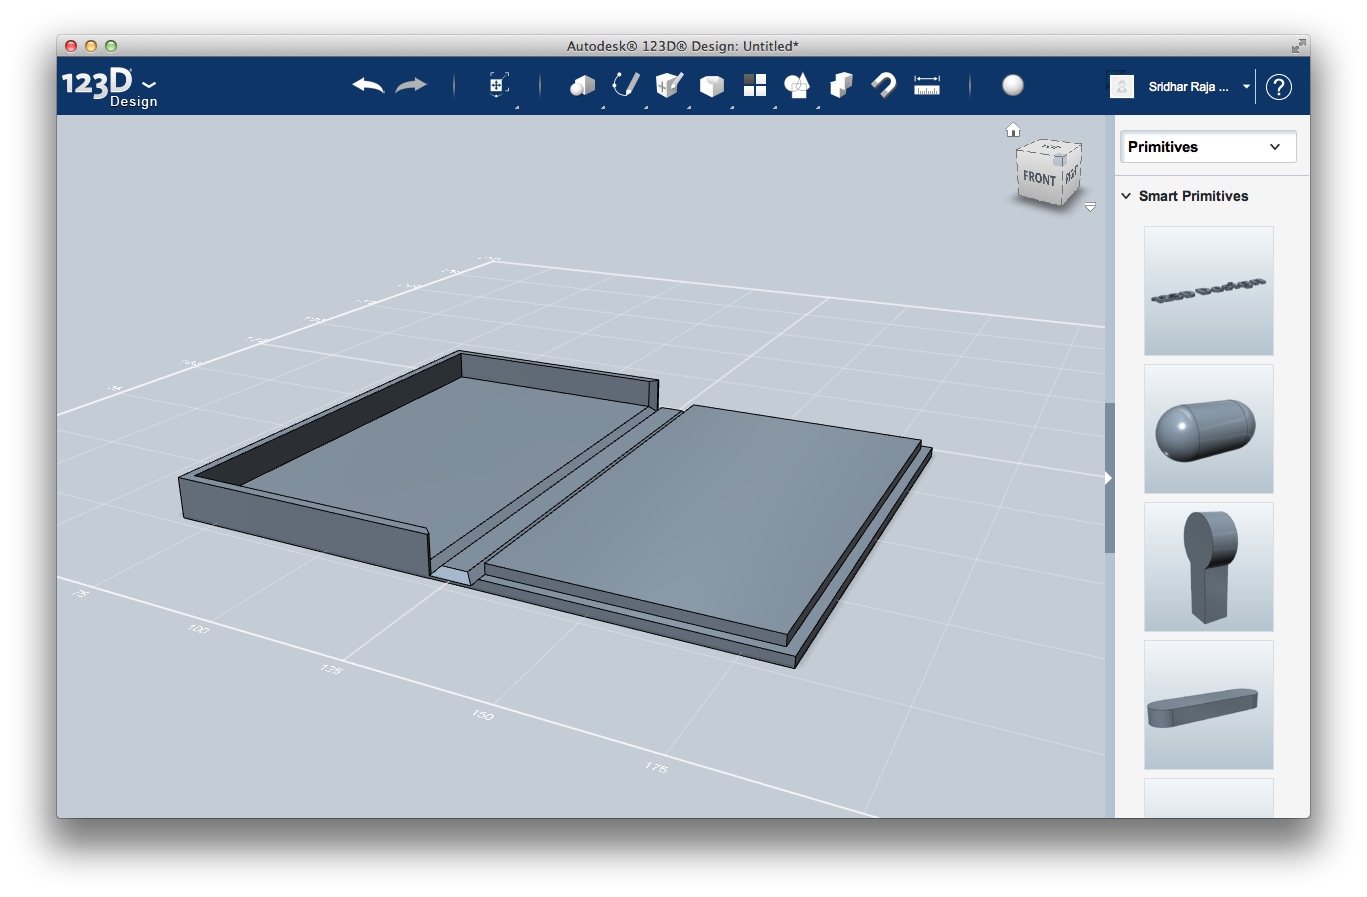The width and height of the screenshot is (1367, 897).
Task: Open the Sketch tool
Action: point(625,86)
